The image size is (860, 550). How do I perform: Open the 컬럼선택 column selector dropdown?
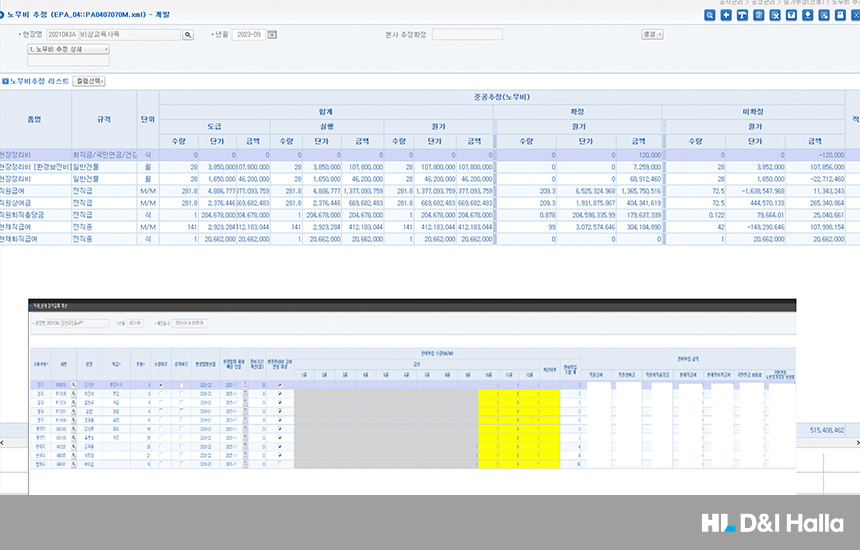coord(89,80)
